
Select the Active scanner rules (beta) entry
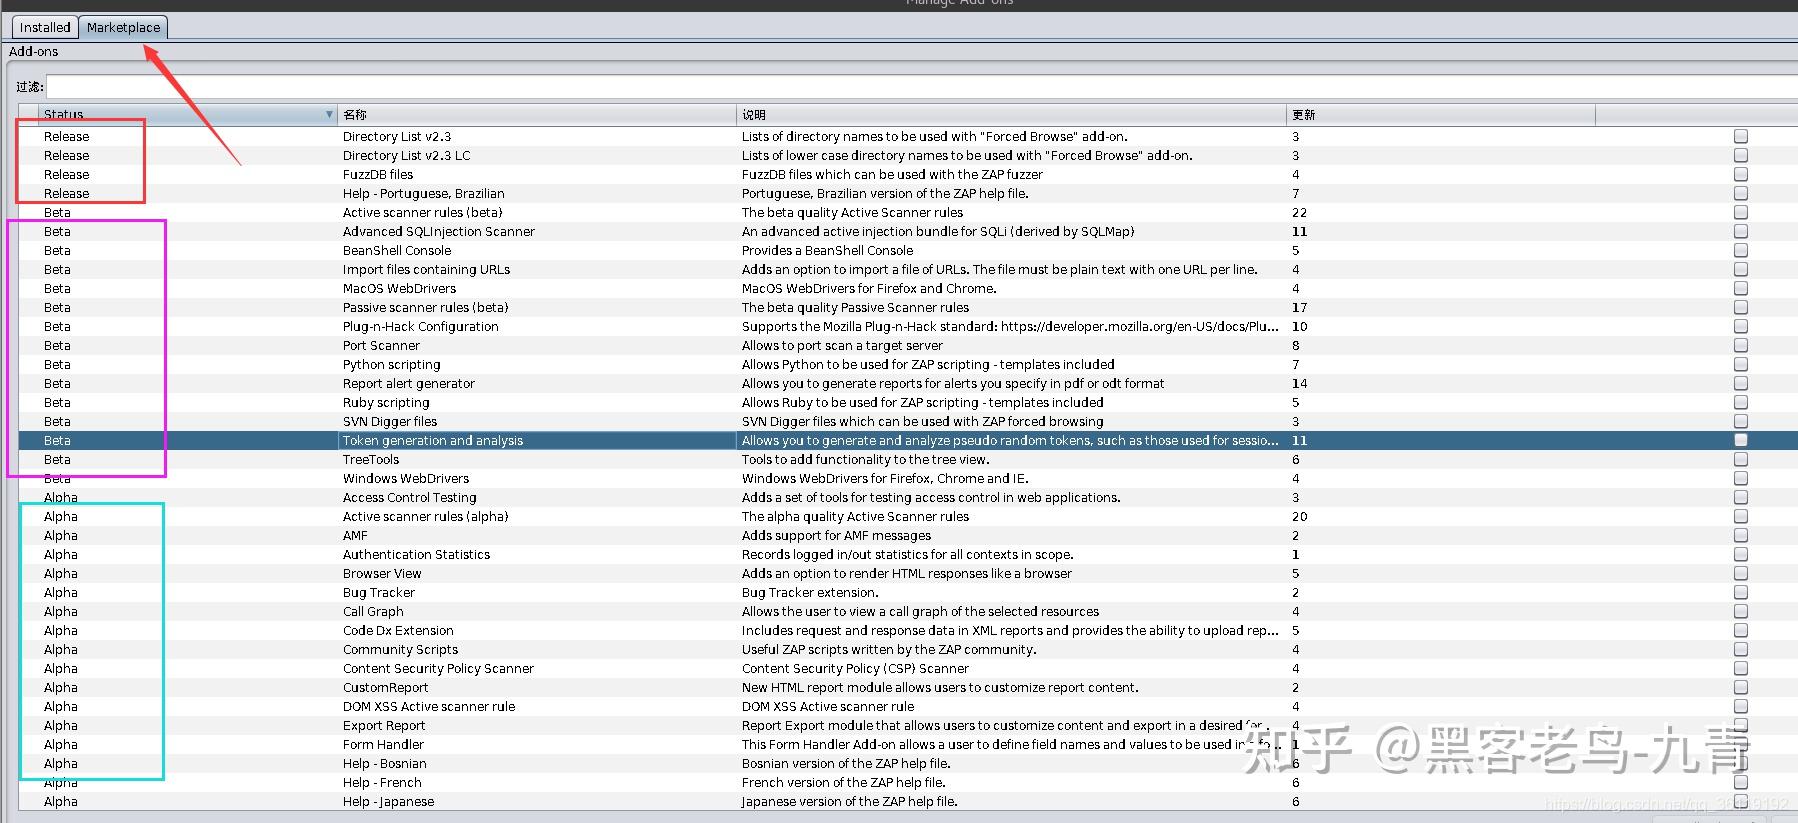422,212
